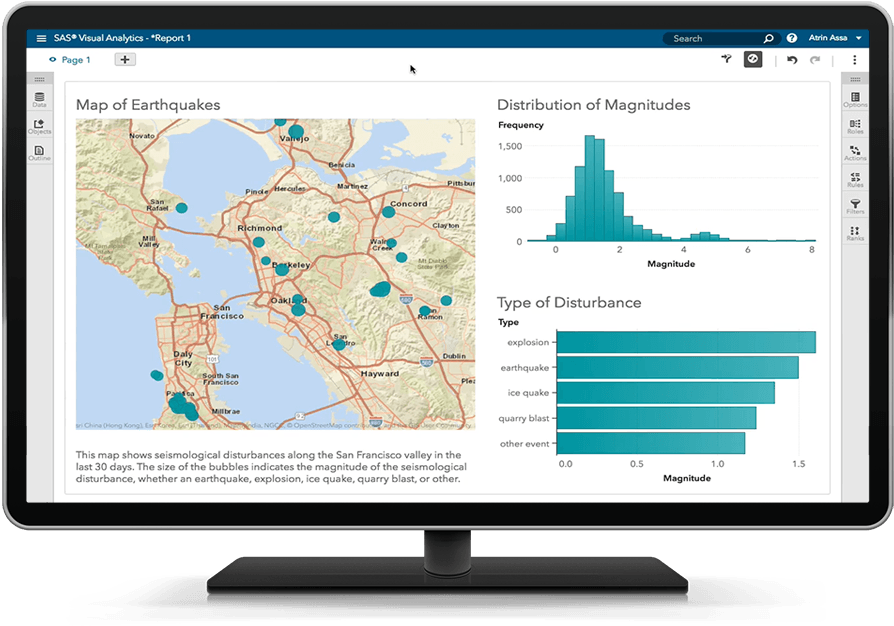Open the hamburger menu in the title bar
The height and width of the screenshot is (626, 894).
[41, 38]
